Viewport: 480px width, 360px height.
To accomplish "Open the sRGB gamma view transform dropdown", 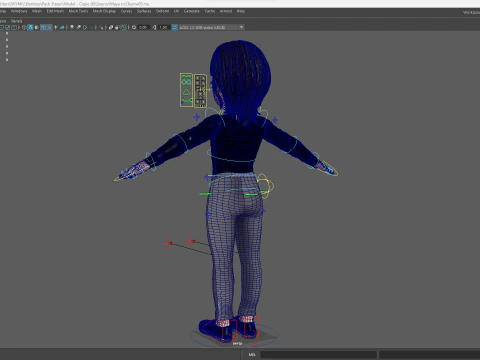I will [x=212, y=27].
